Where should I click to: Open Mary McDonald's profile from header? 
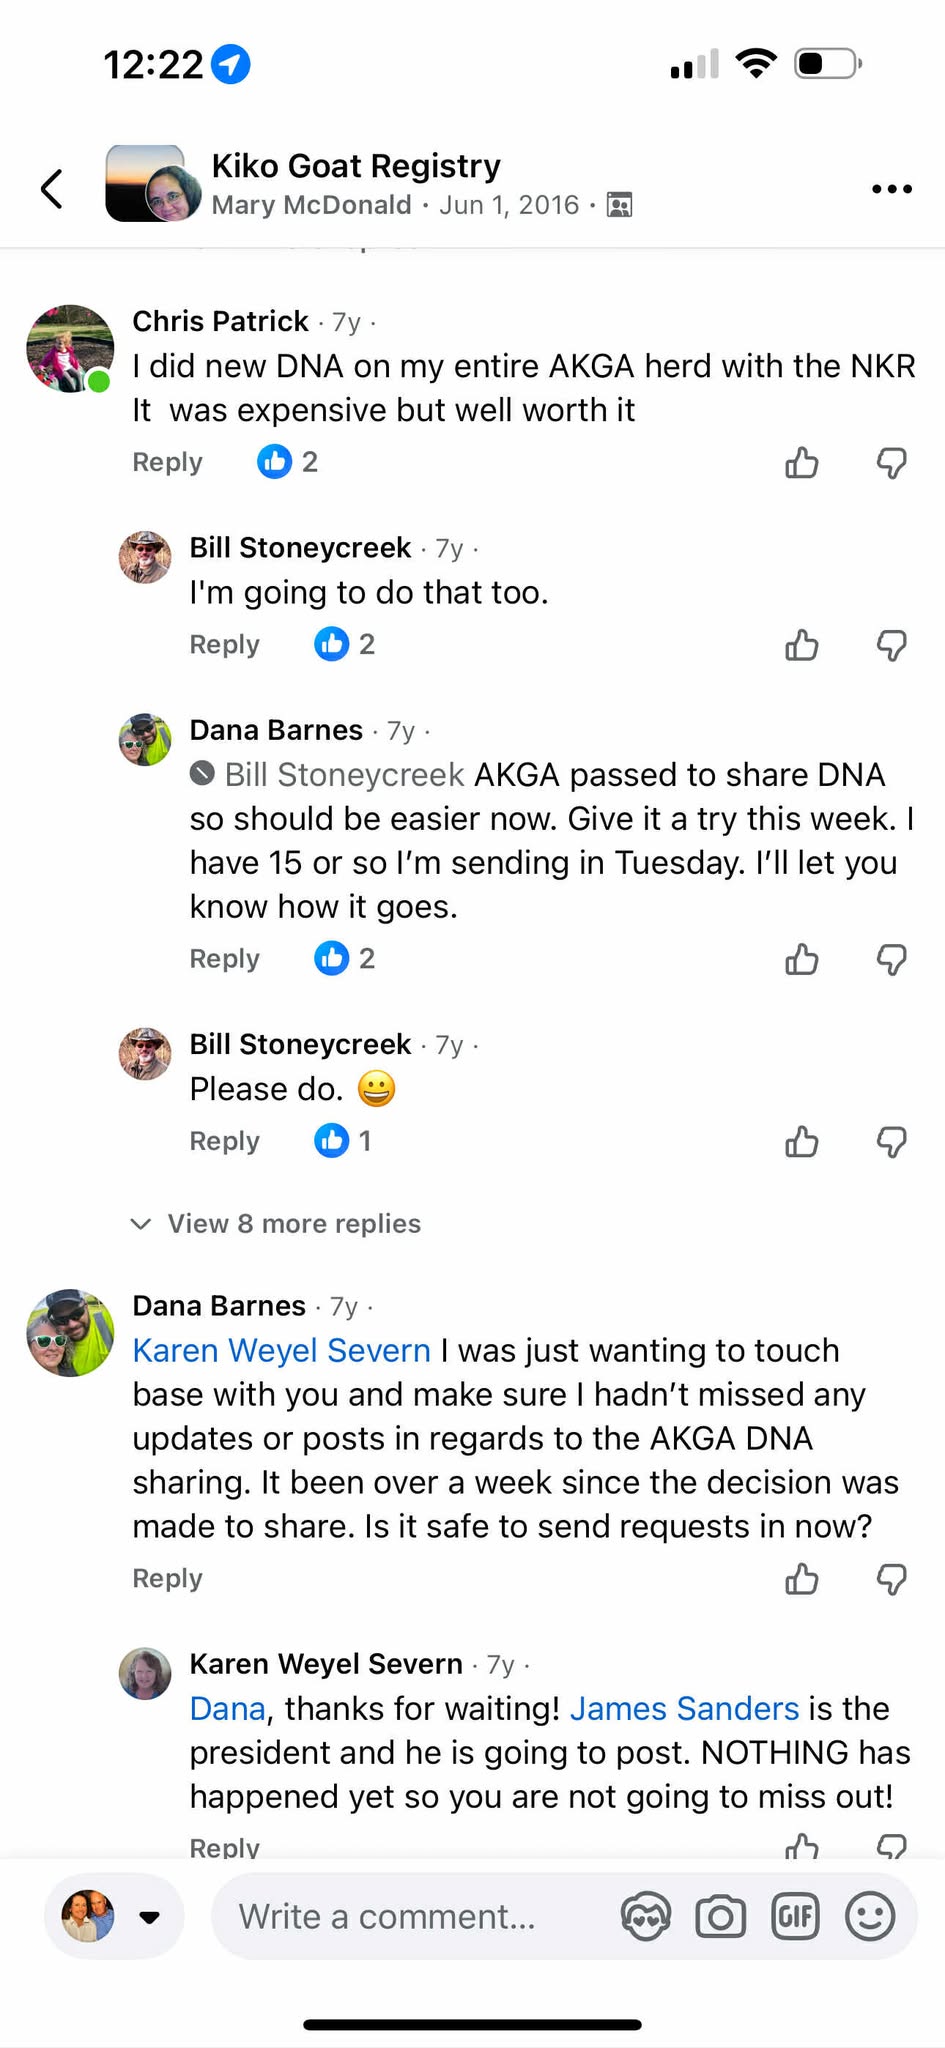pos(311,205)
